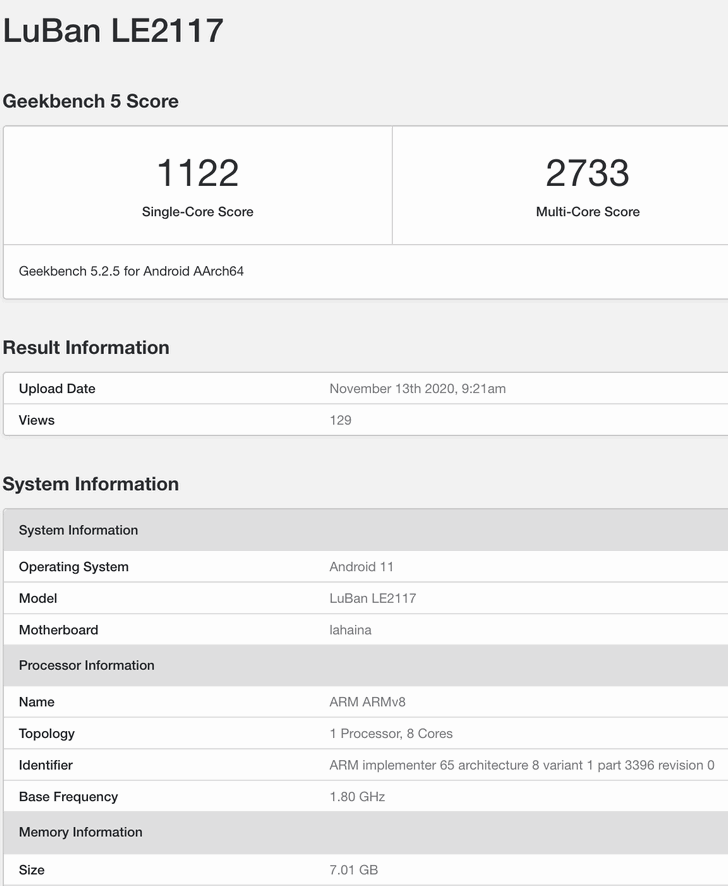Image resolution: width=728 pixels, height=886 pixels.
Task: Click the Topology row label
Action: [47, 733]
